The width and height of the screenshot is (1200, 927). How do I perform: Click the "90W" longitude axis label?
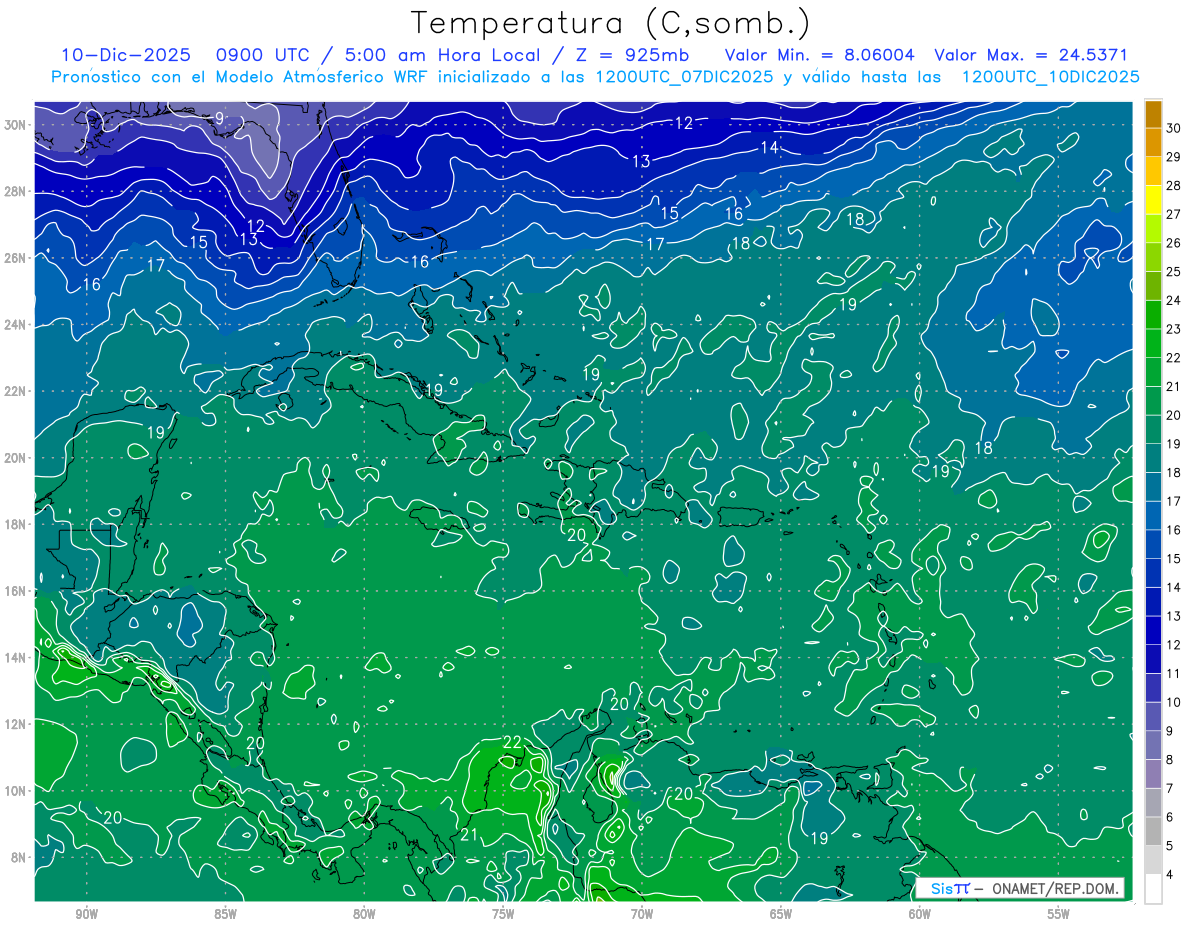click(87, 914)
